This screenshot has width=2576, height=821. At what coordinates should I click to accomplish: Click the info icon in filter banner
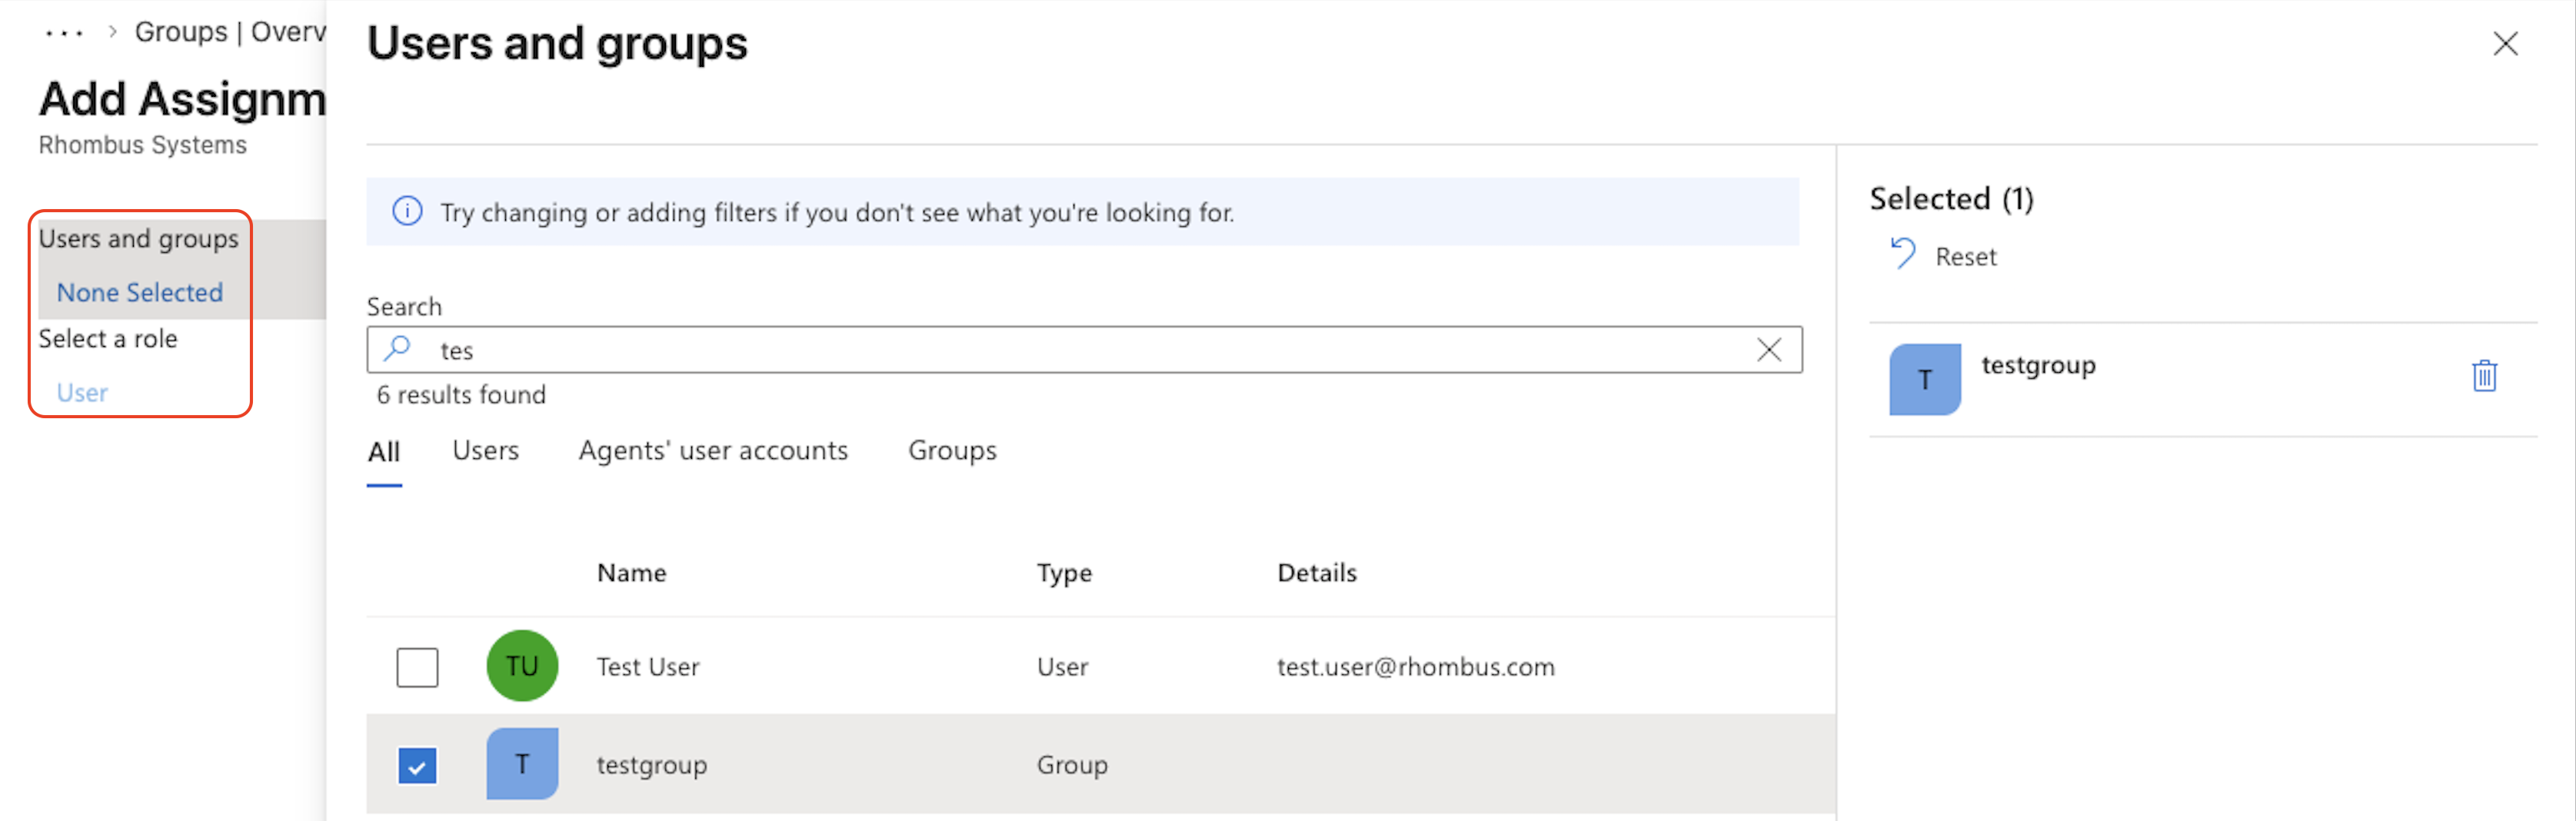click(x=407, y=211)
